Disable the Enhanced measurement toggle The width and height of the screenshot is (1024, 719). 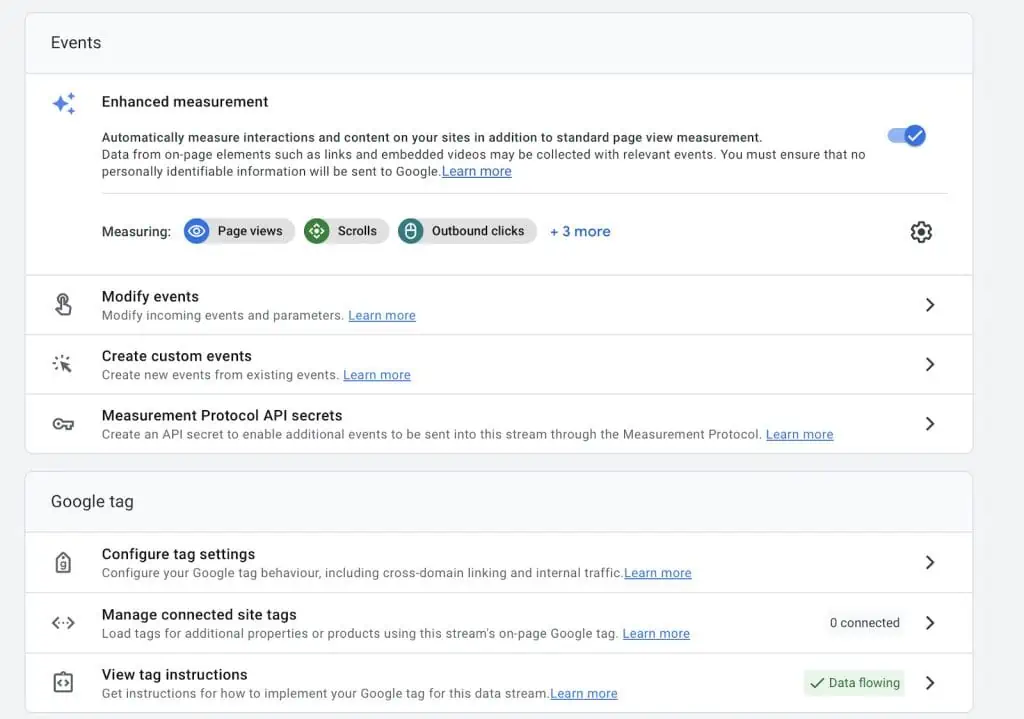coord(907,136)
